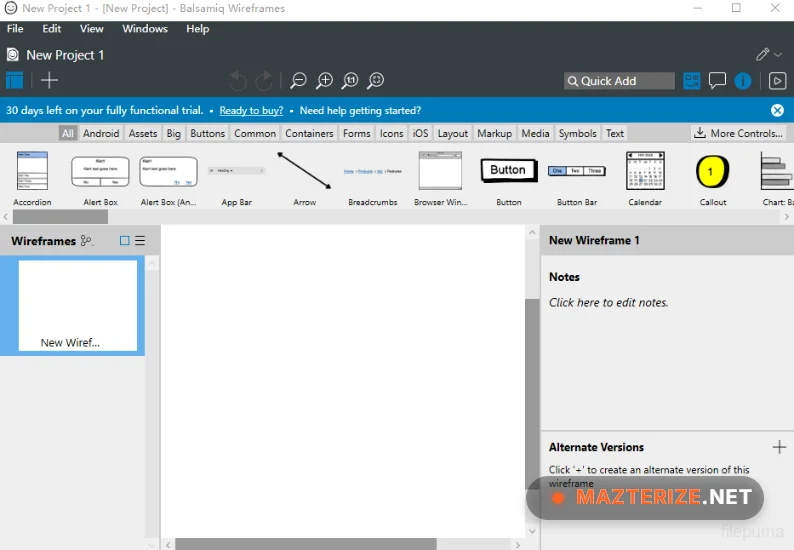Pick the yellow Callout control
Screen dimensions: 794x550
click(x=713, y=178)
